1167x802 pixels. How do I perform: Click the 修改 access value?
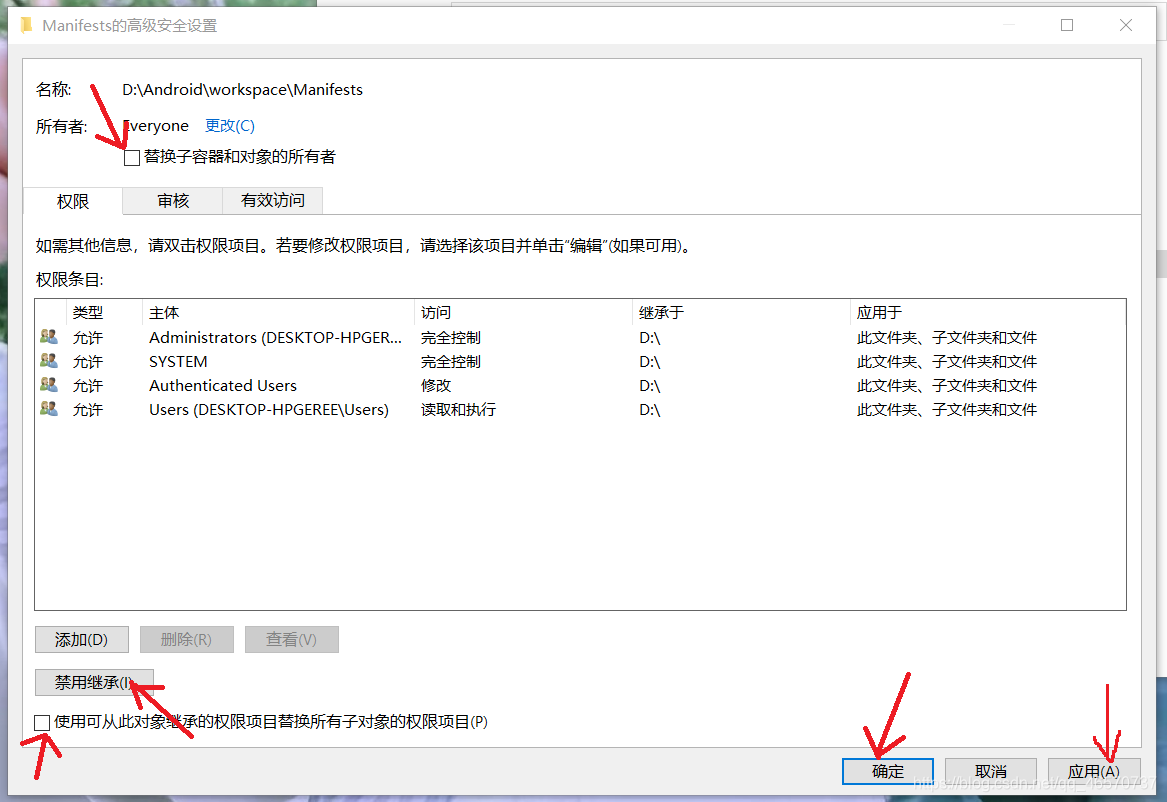point(436,385)
